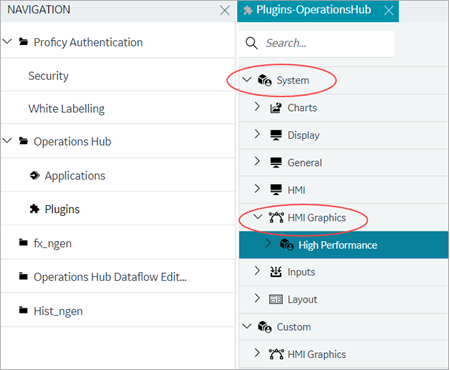Image resolution: width=450 pixels, height=370 pixels.
Task: Close the Plugins-OperationsHub tab
Action: pyautogui.click(x=389, y=11)
